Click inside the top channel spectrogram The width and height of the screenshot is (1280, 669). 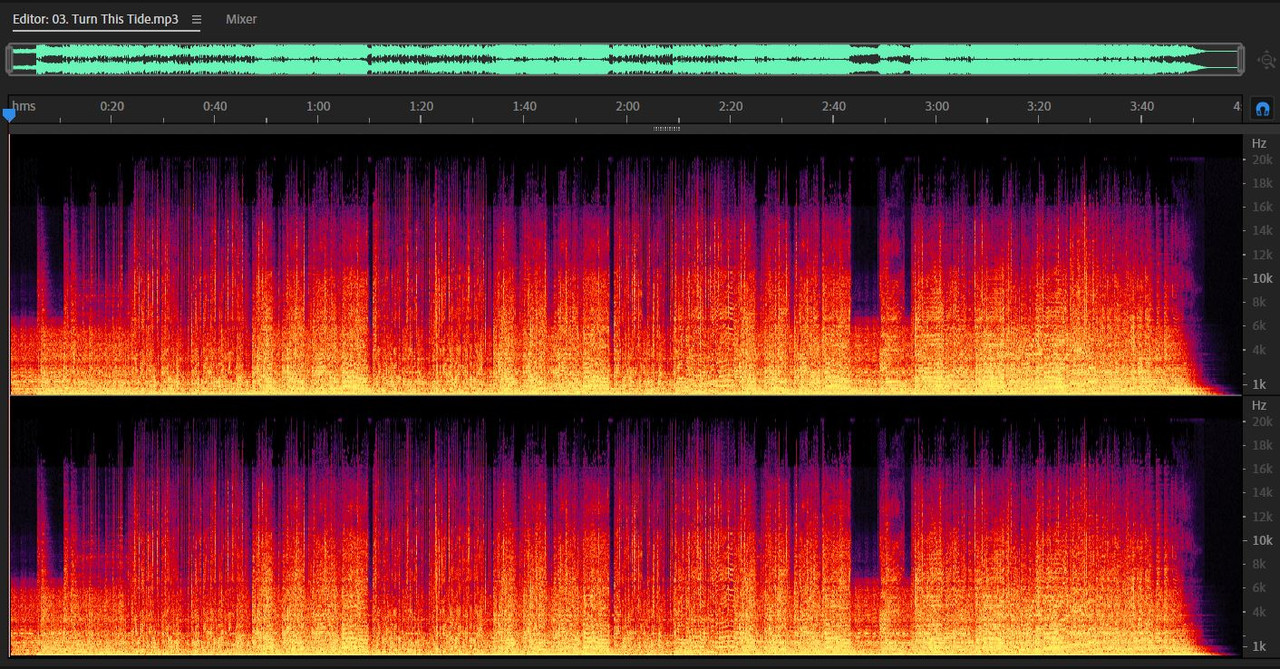tap(626, 264)
